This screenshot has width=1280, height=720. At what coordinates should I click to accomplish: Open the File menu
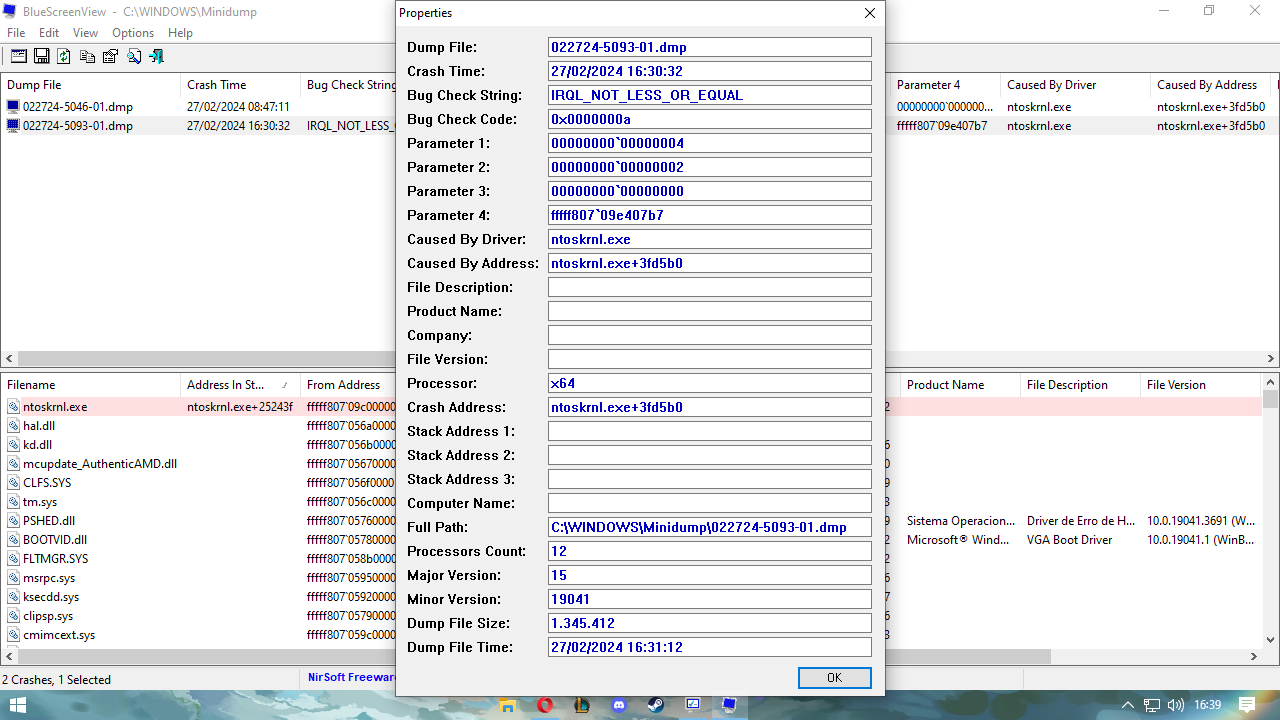pyautogui.click(x=16, y=33)
